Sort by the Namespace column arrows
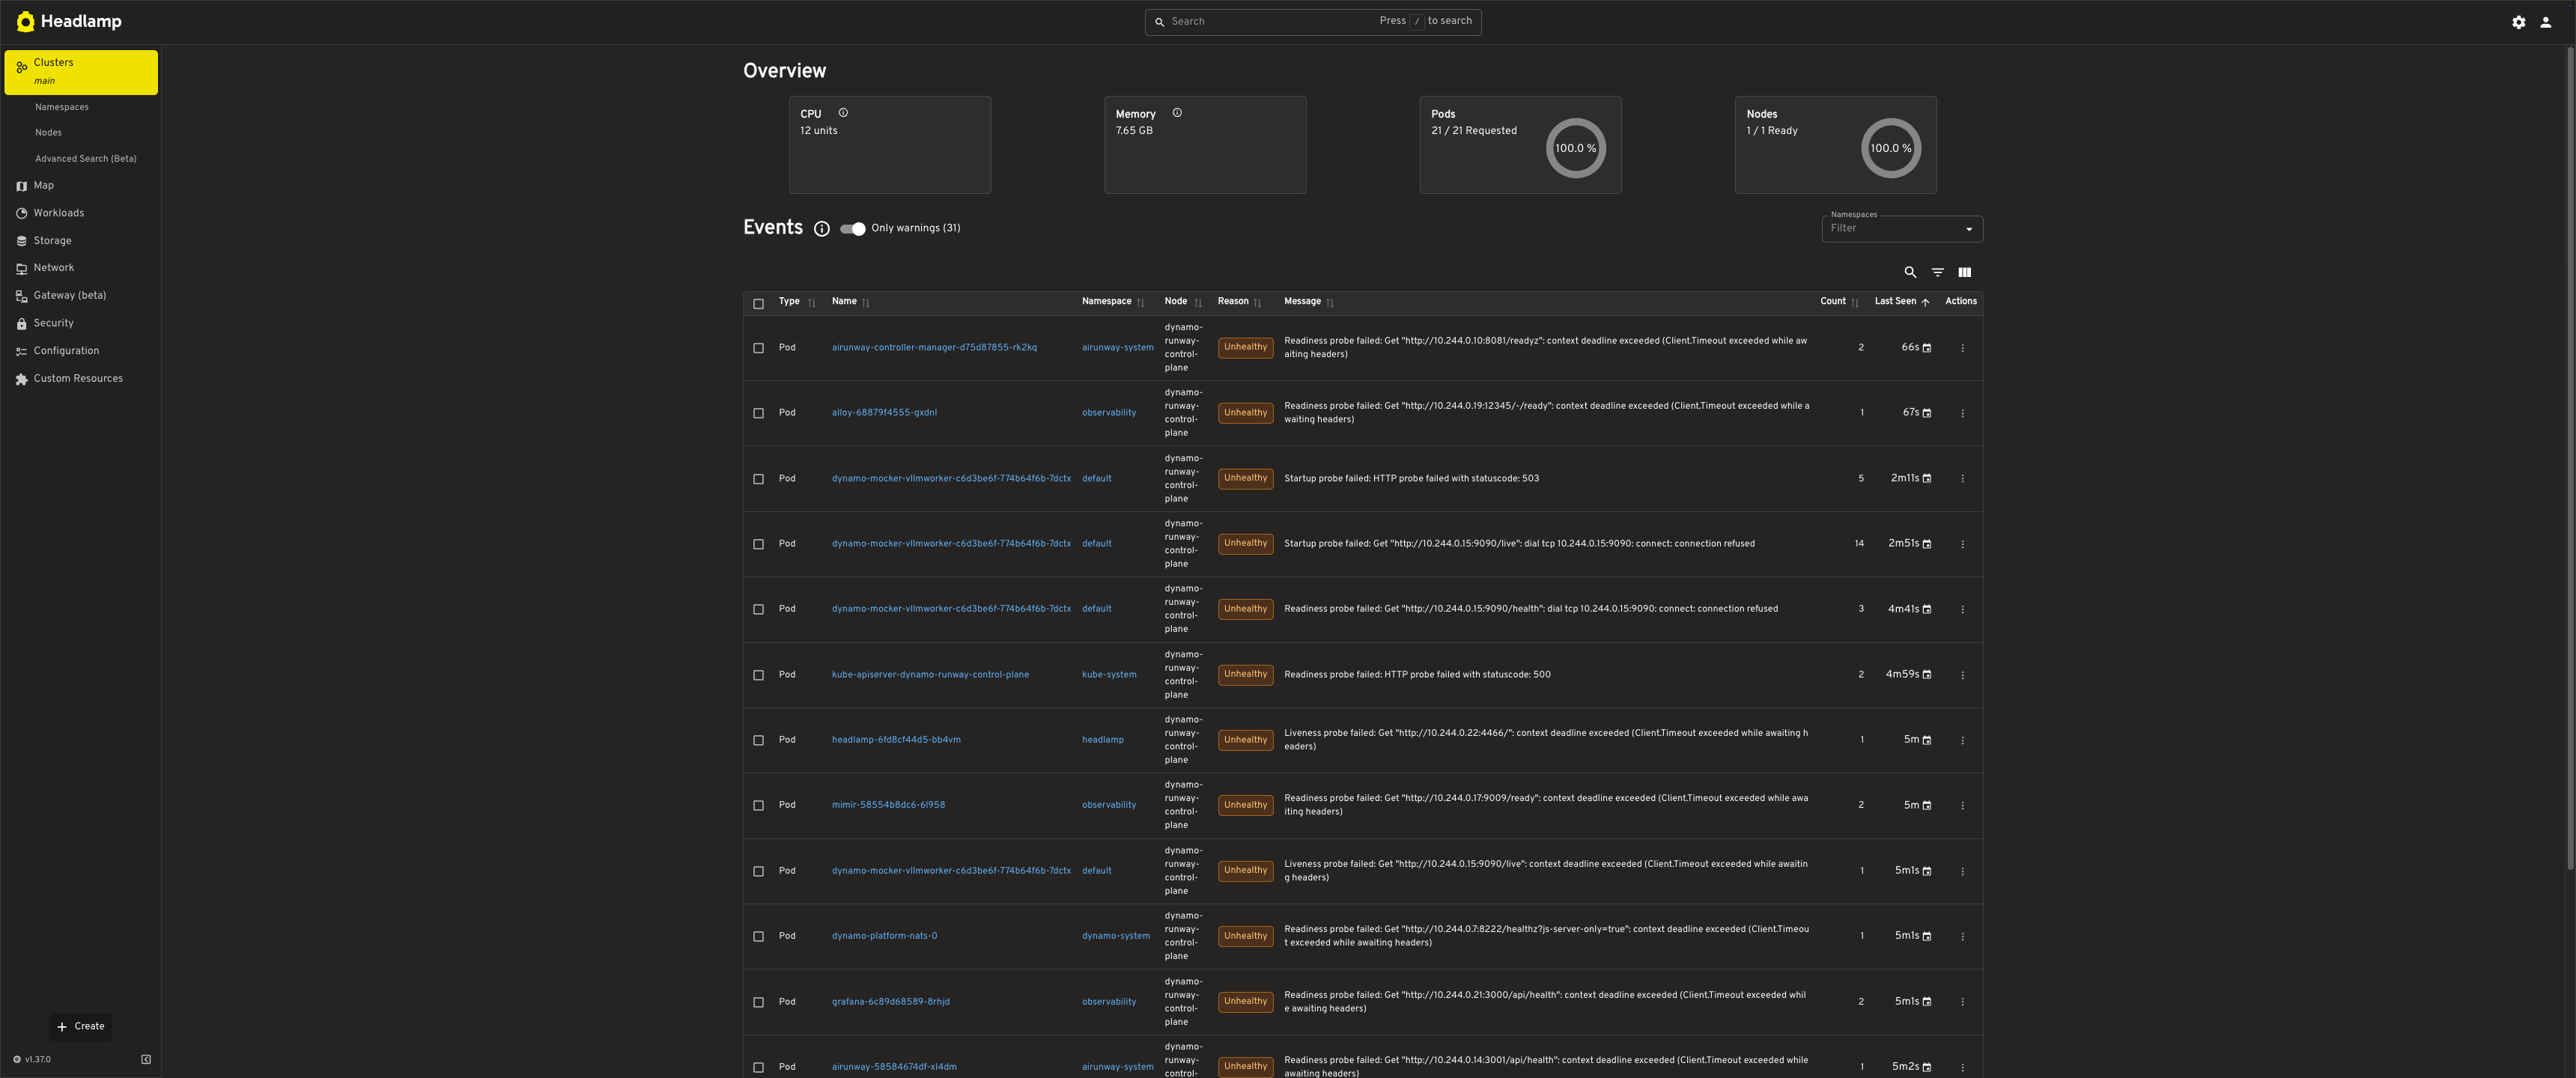2576x1078 pixels. [x=1140, y=303]
